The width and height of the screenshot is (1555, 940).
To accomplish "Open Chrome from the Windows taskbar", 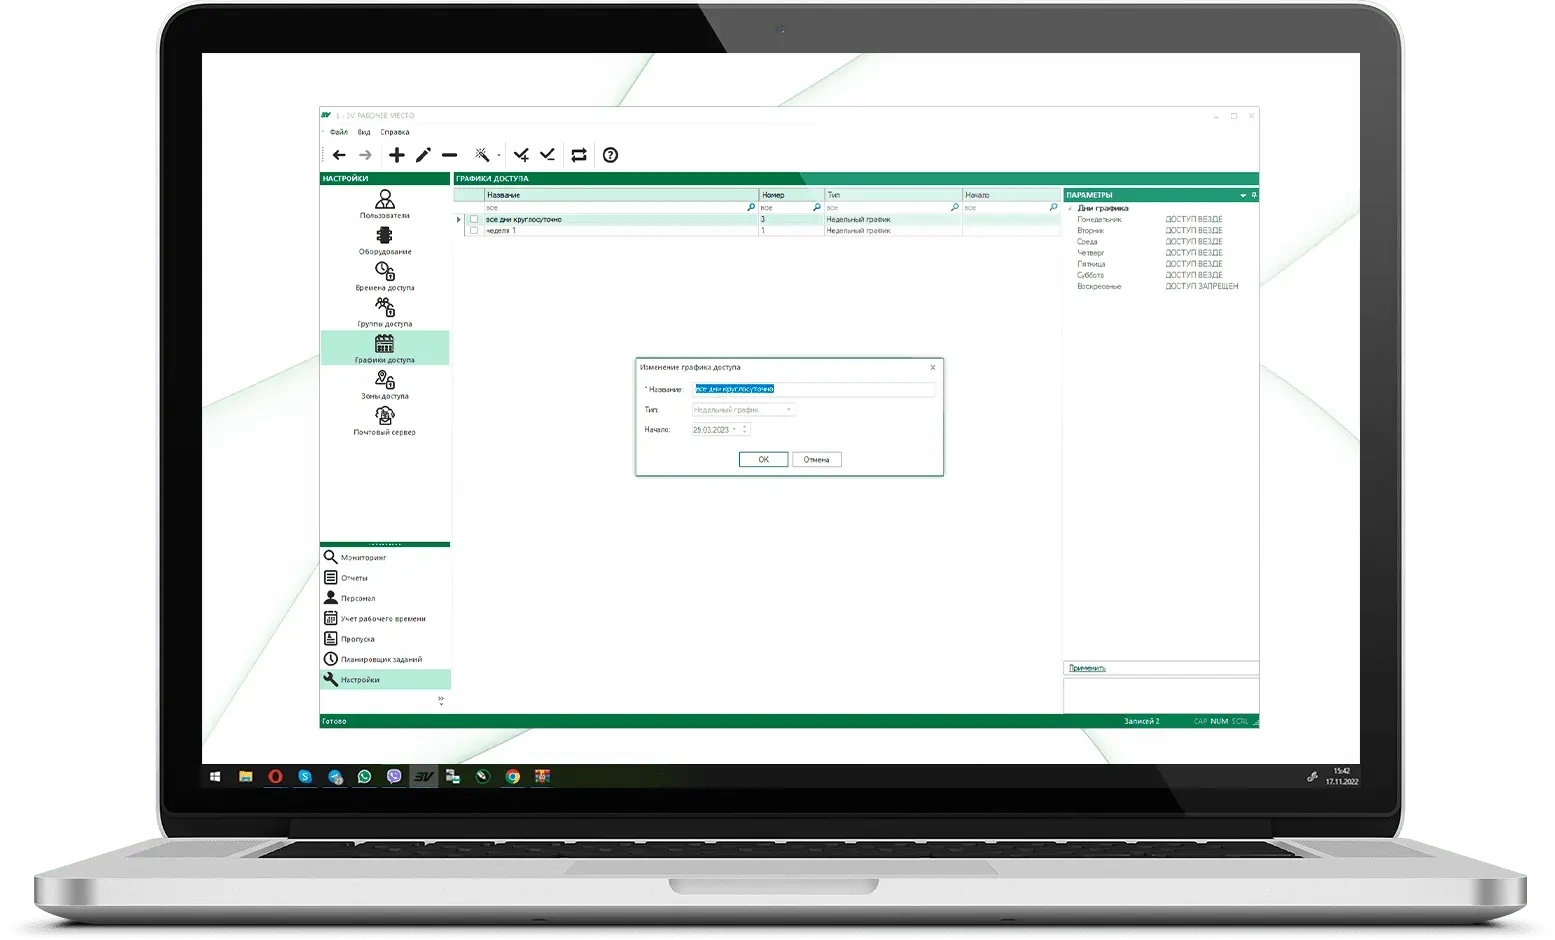I will tap(513, 776).
